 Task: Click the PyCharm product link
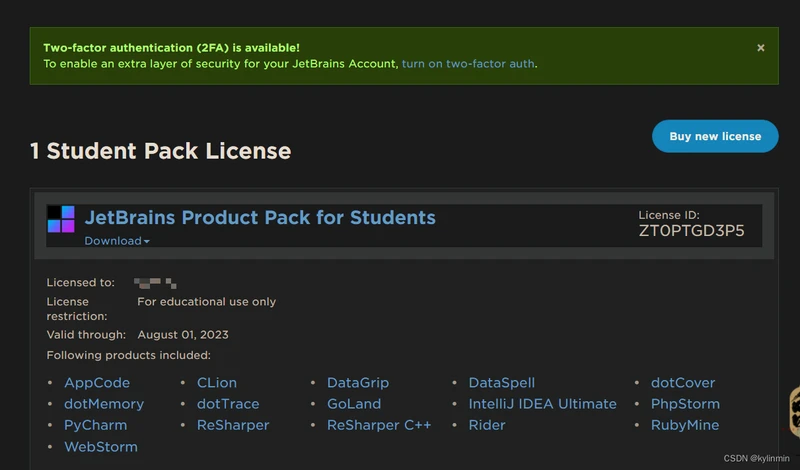[95, 425]
